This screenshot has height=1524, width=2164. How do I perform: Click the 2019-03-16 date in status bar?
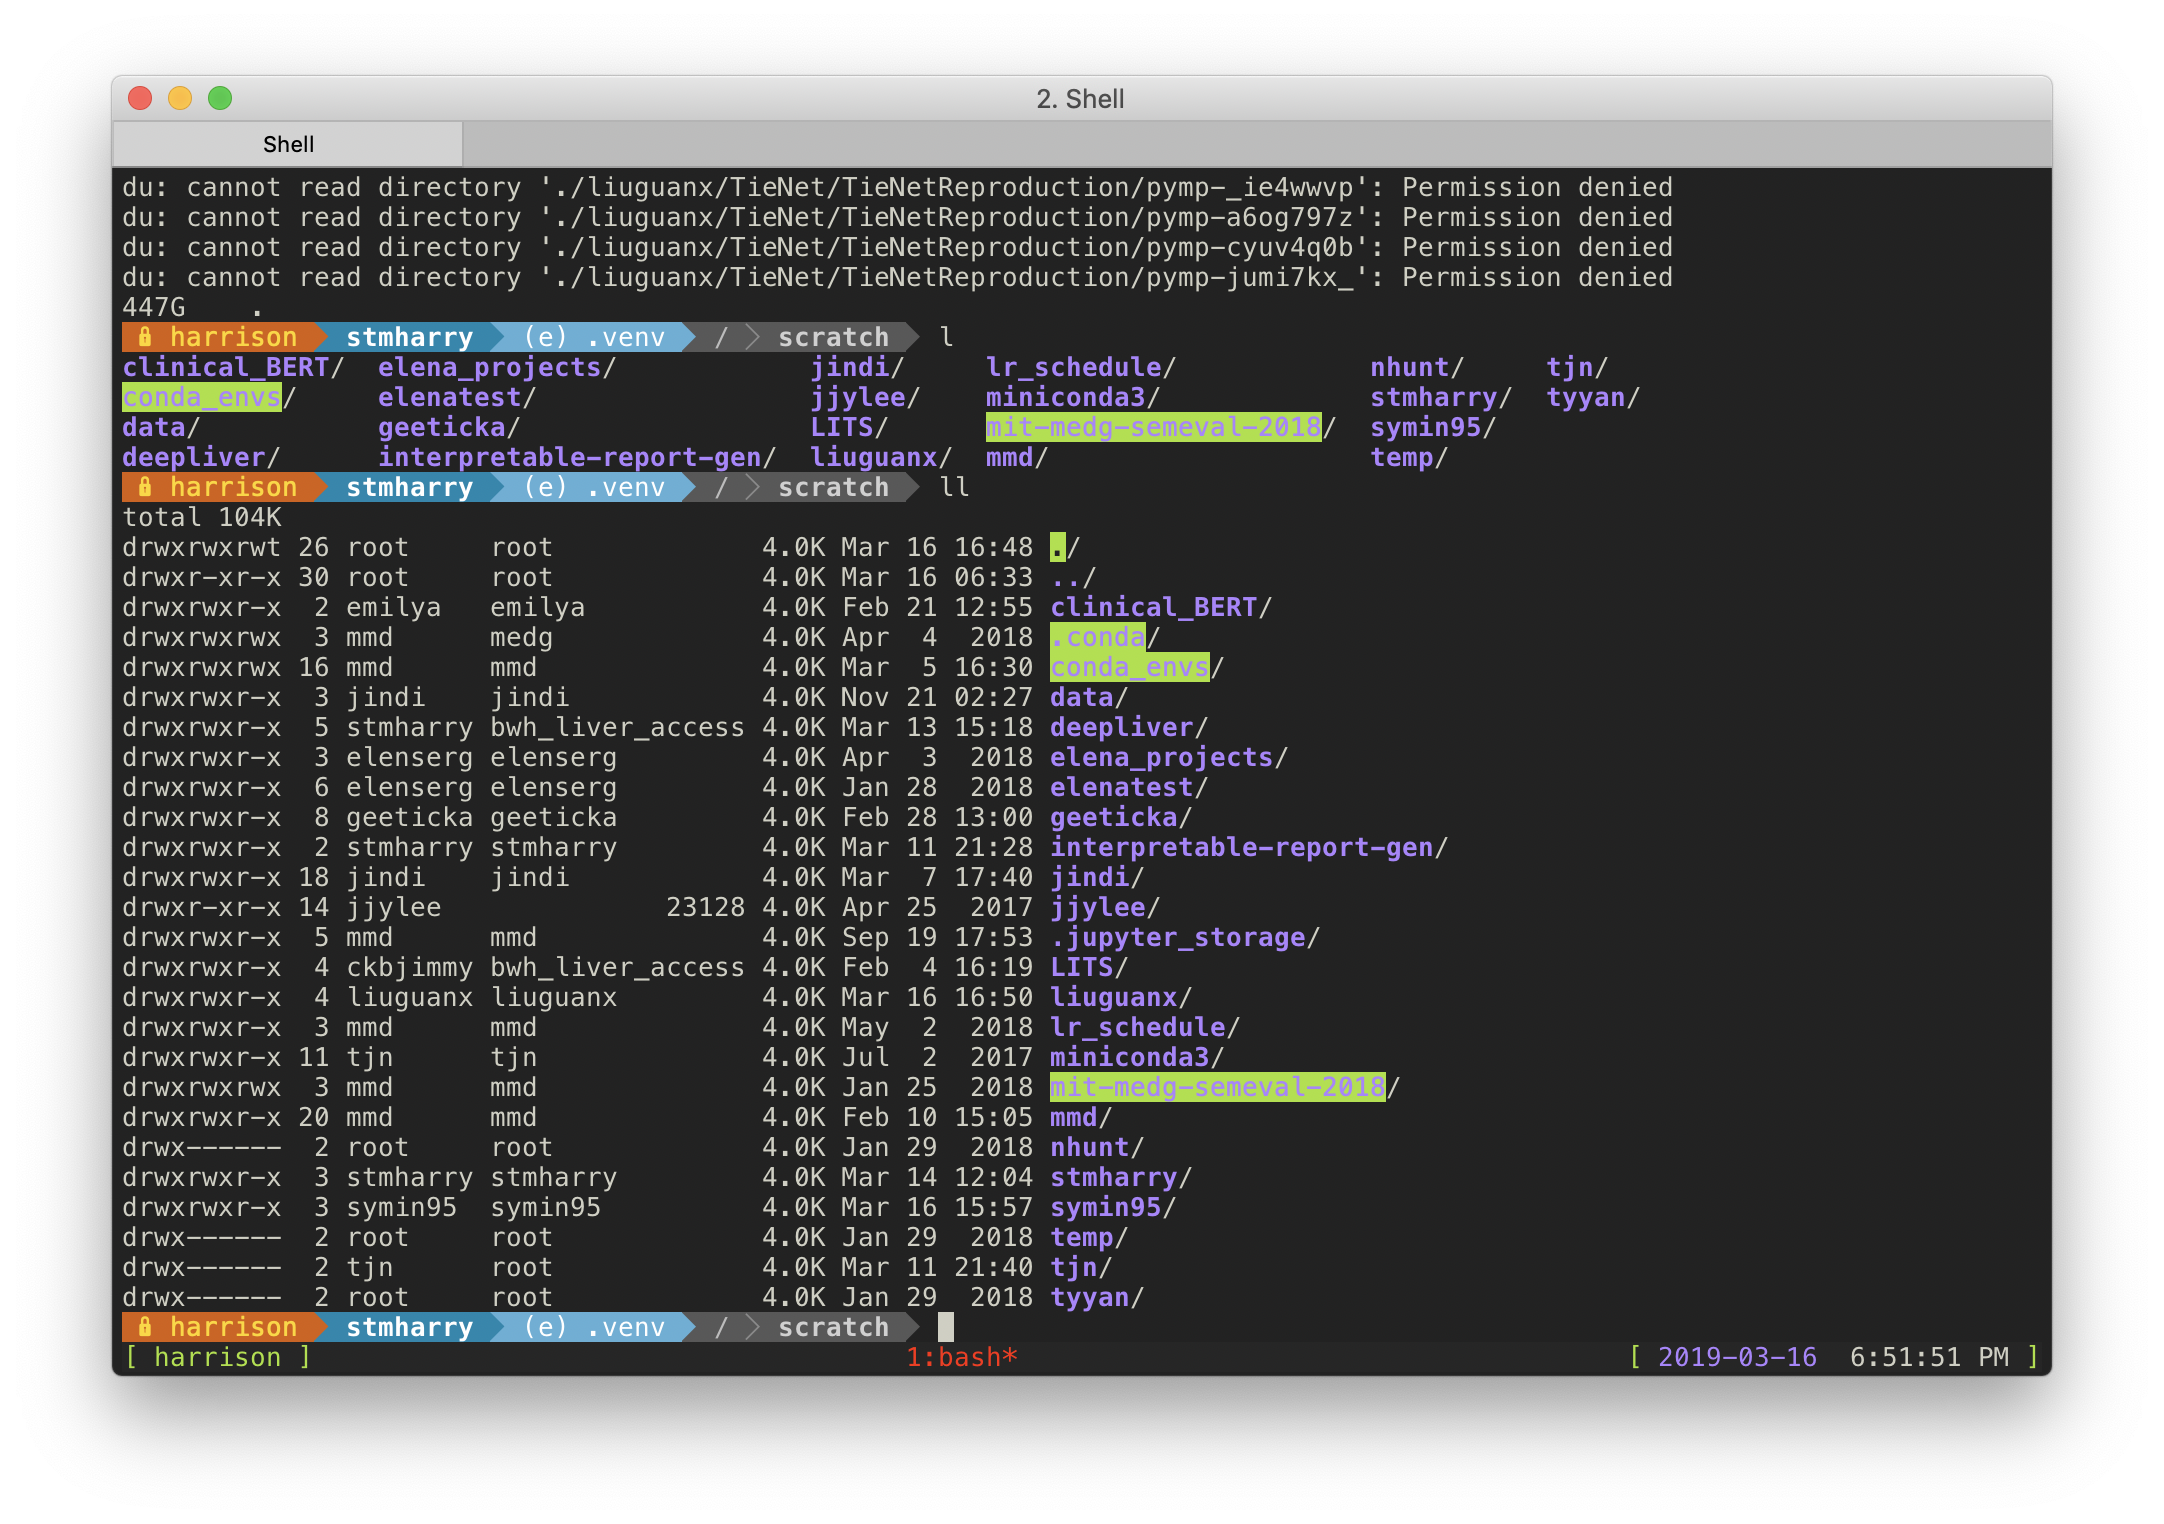(1737, 1357)
